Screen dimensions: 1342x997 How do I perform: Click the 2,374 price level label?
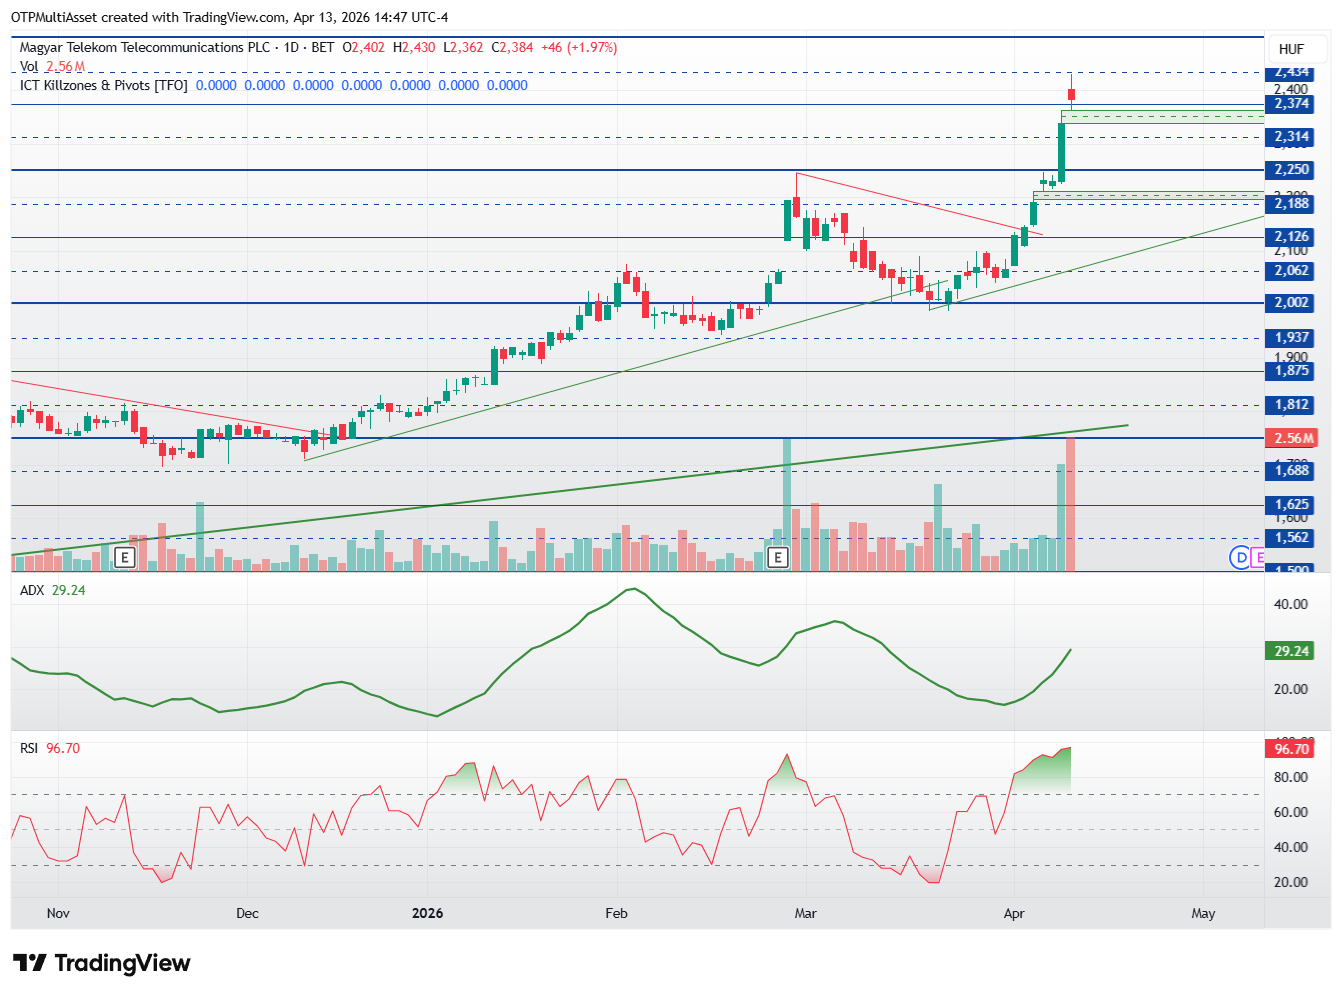[1291, 104]
